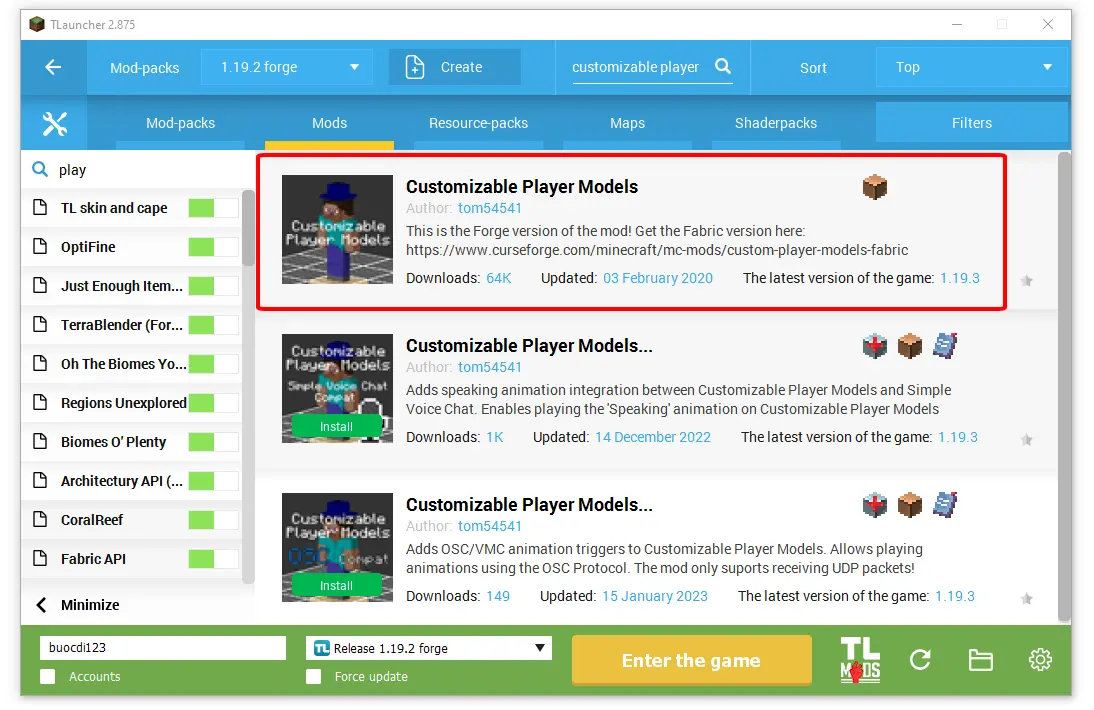Toggle the Fabric API mod switch
The image size is (1094, 710).
(x=213, y=559)
